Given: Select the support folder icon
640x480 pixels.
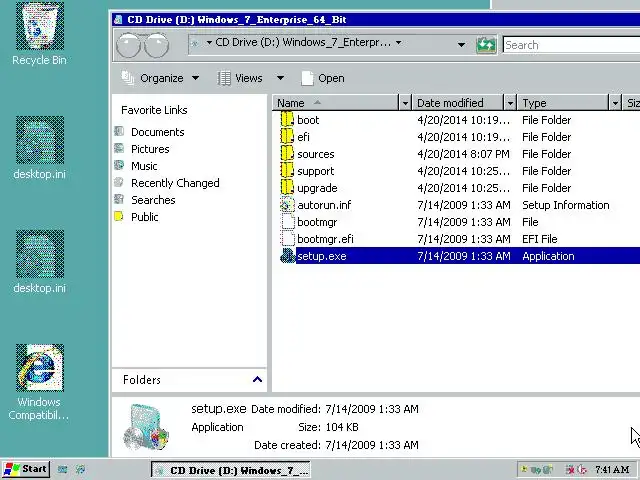Looking at the screenshot, I should pos(287,171).
